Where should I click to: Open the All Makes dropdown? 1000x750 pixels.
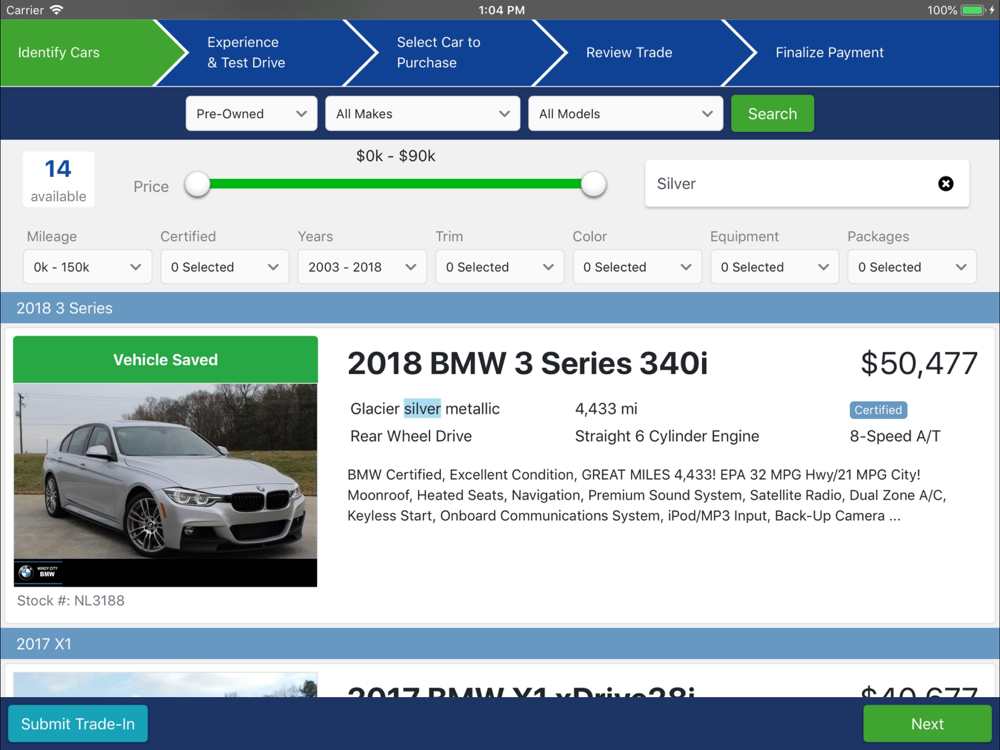[x=423, y=114]
